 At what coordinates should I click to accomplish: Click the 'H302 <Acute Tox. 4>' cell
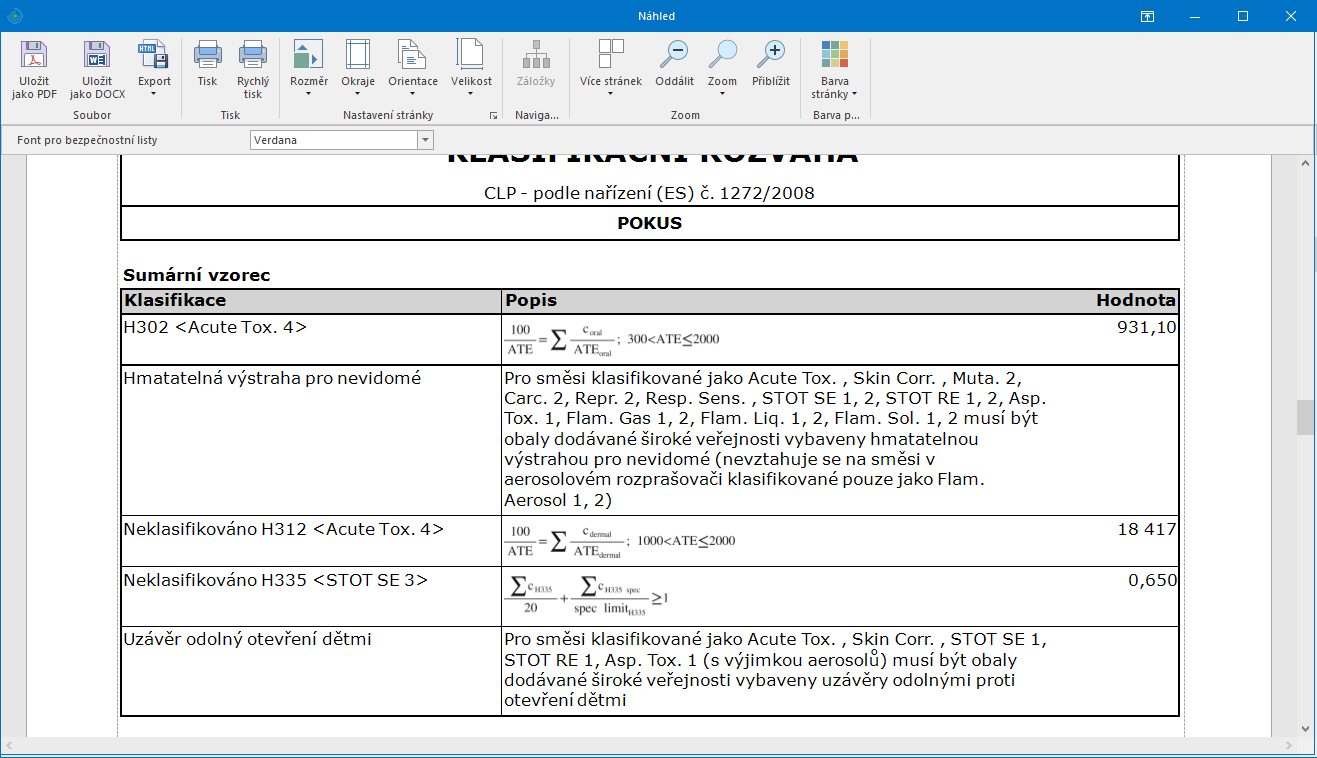(311, 340)
